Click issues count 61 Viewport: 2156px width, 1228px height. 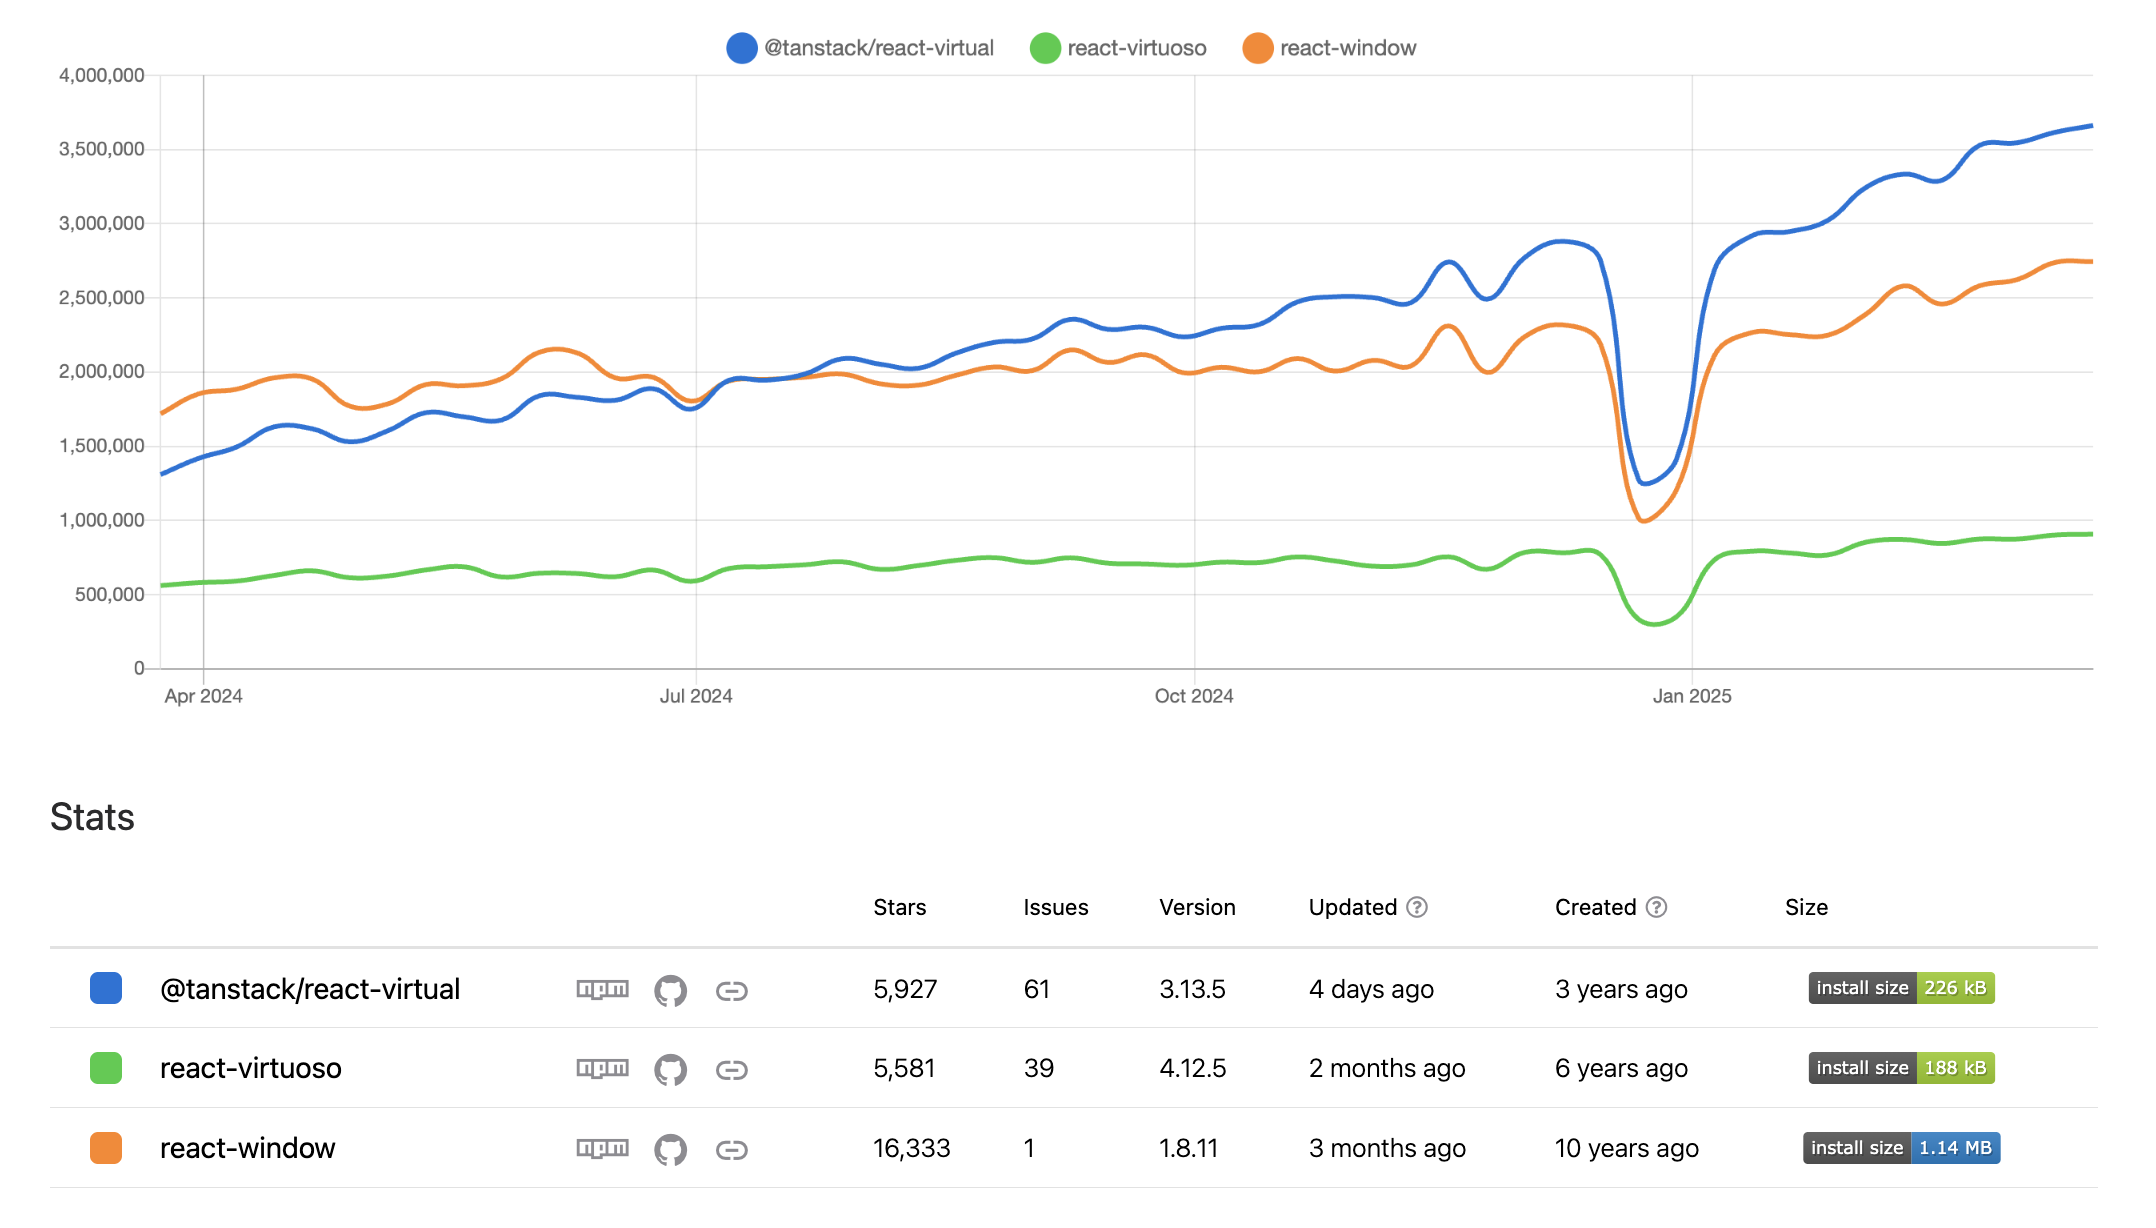pyautogui.click(x=1037, y=989)
